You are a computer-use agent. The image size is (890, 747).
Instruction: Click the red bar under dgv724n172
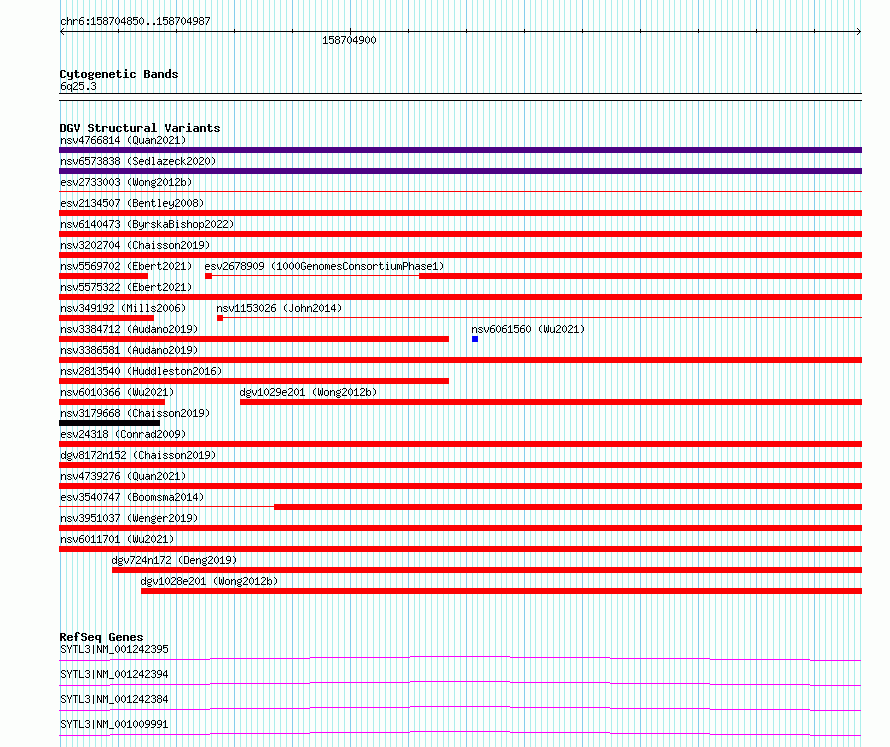tap(487, 570)
